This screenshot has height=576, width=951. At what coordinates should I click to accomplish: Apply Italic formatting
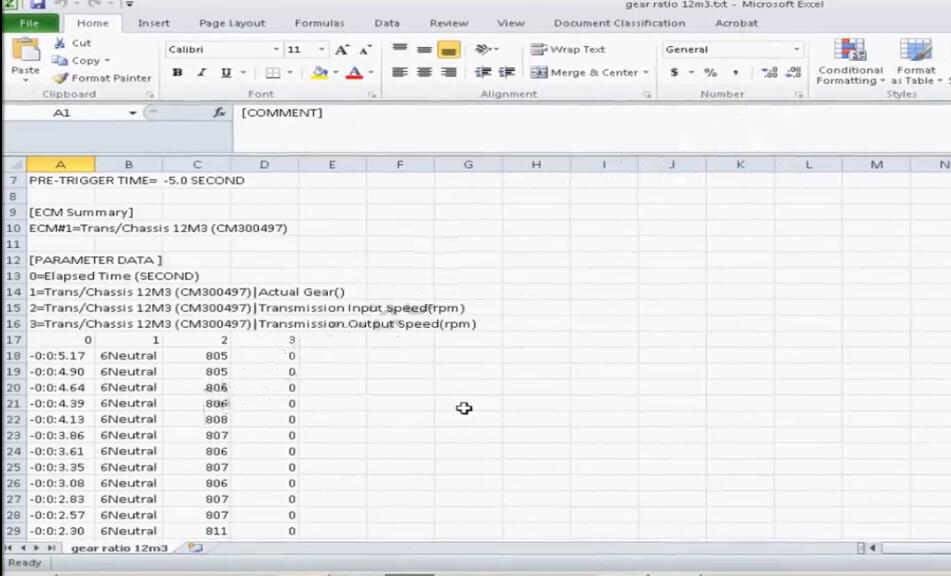pyautogui.click(x=202, y=73)
